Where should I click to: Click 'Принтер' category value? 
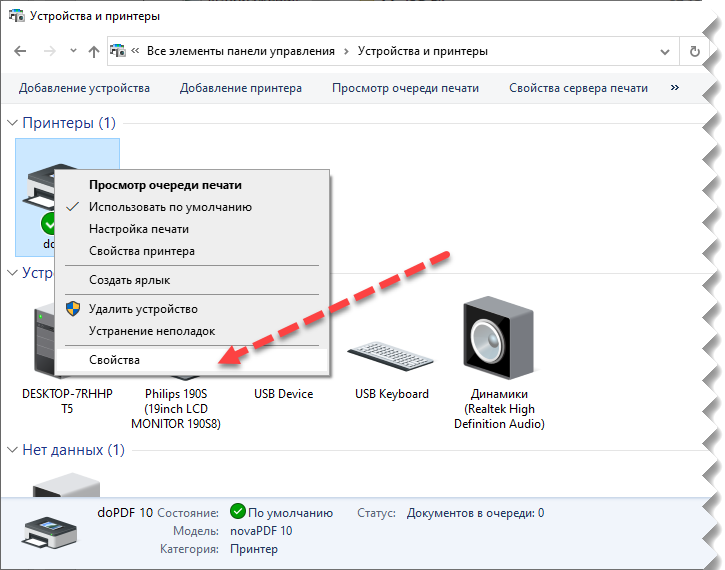click(254, 549)
